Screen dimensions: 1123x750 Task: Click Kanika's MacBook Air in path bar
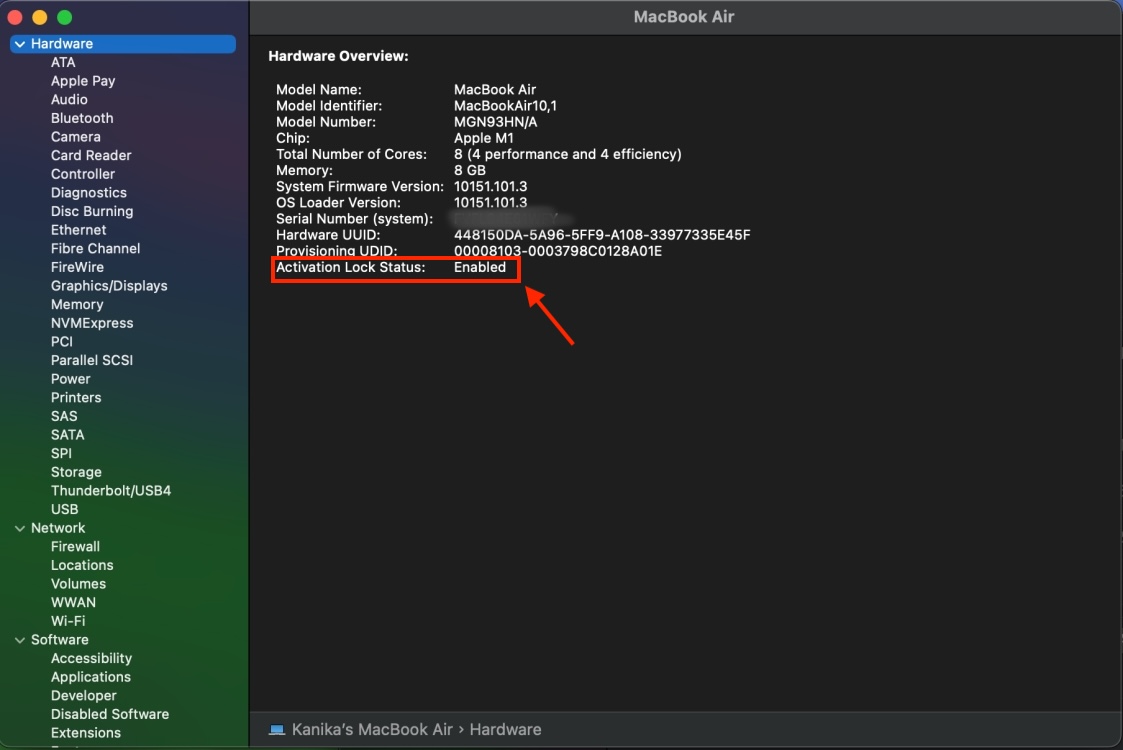pyautogui.click(x=372, y=730)
